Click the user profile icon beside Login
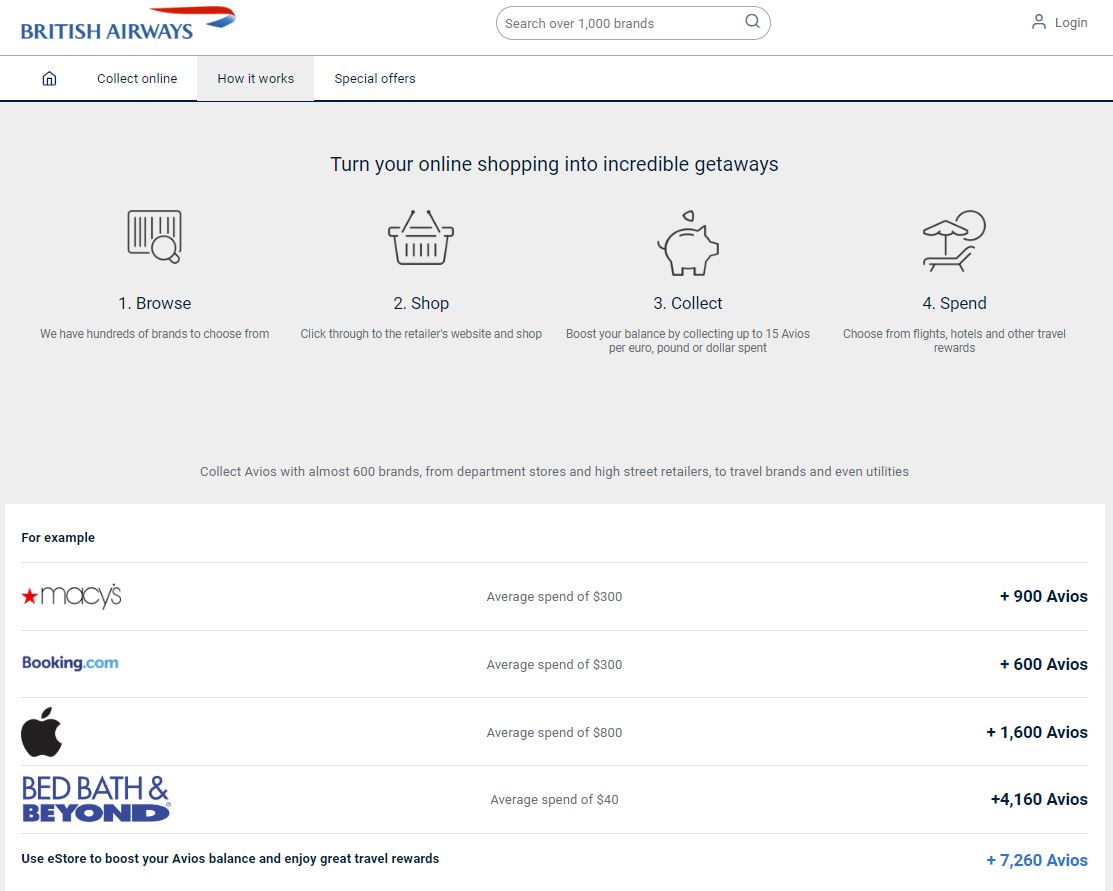The height and width of the screenshot is (891, 1113). [x=1038, y=22]
